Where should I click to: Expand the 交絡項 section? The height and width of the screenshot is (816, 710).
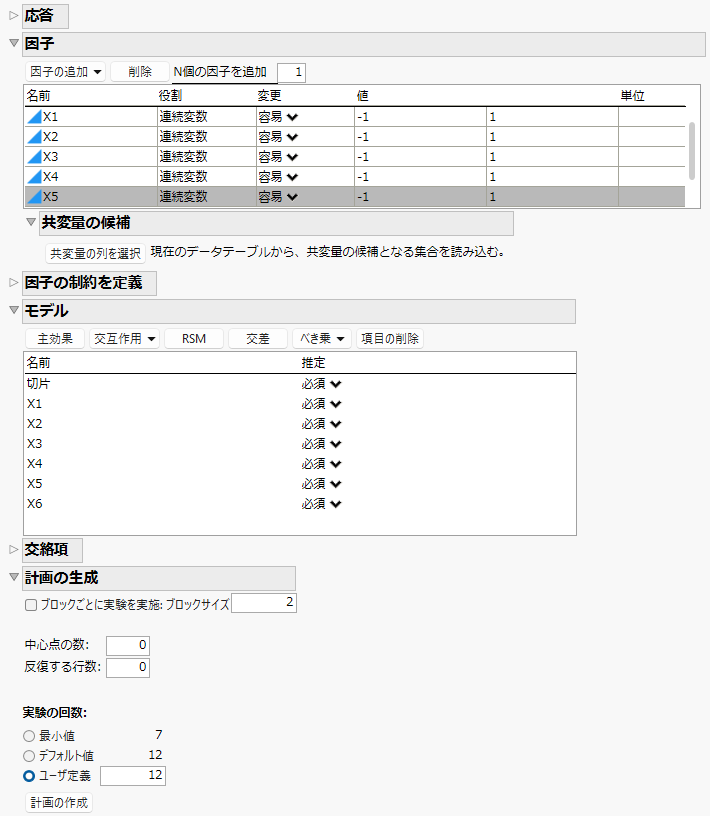14,549
